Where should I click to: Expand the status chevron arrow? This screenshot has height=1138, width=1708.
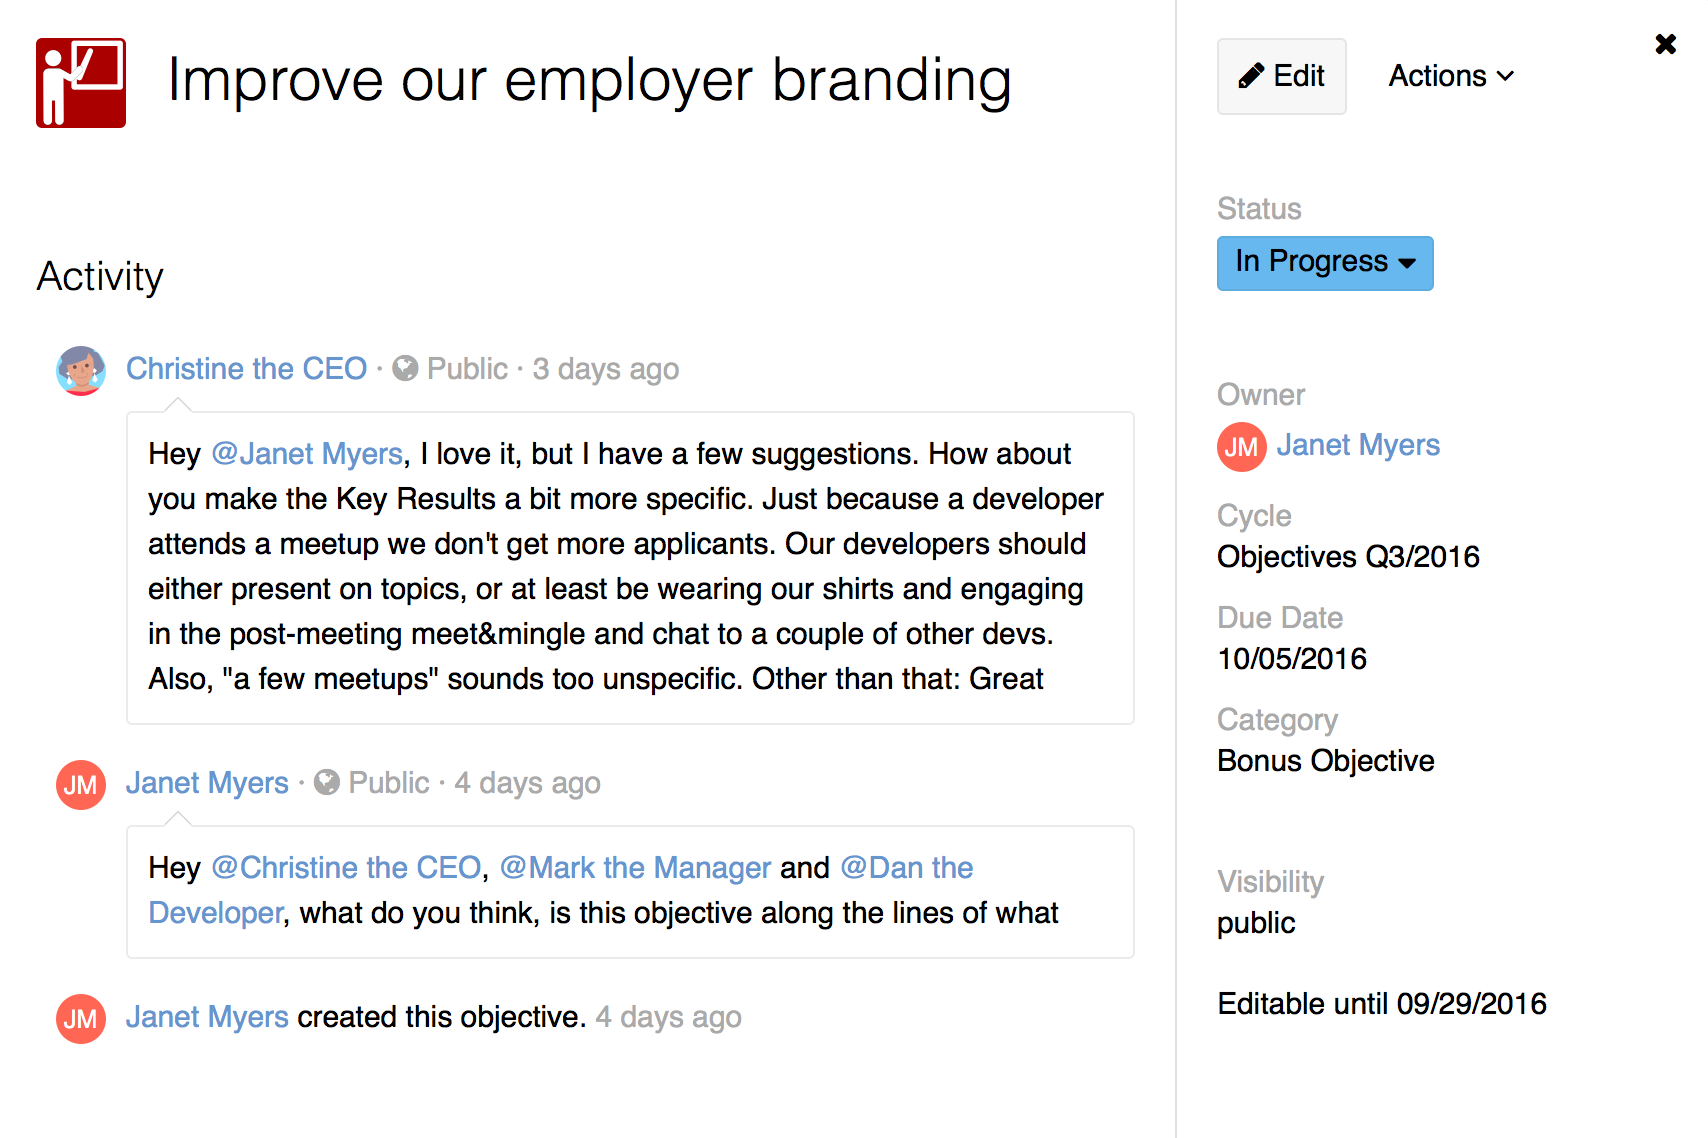point(1409,264)
